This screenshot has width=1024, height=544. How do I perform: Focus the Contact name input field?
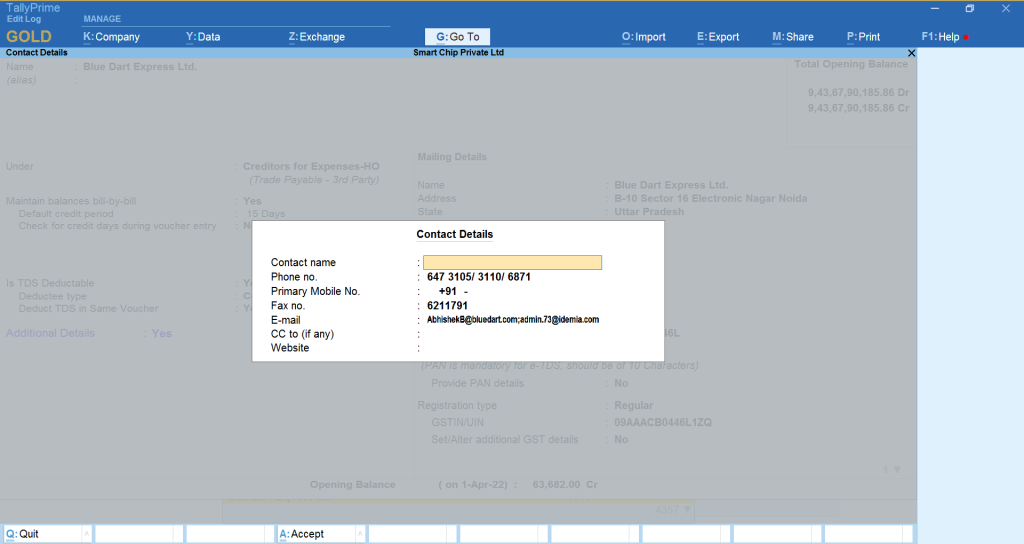[x=512, y=263]
